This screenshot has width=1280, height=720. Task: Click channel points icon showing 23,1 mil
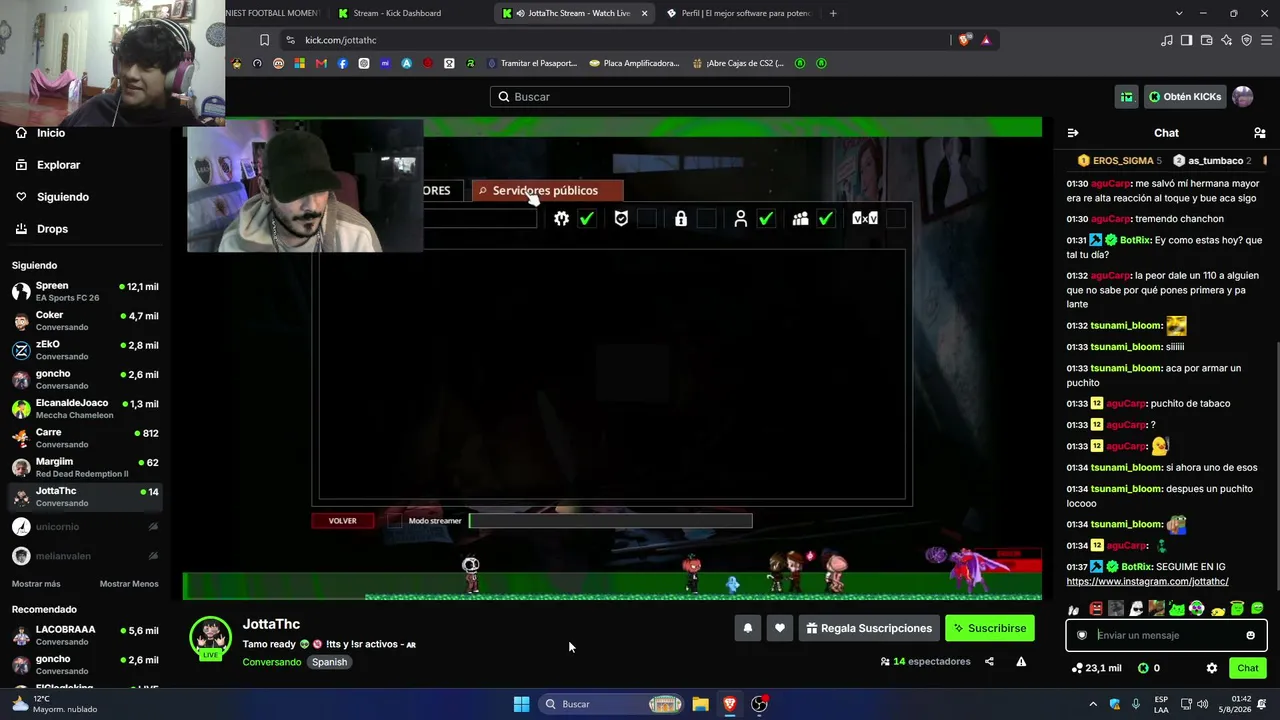1077,668
